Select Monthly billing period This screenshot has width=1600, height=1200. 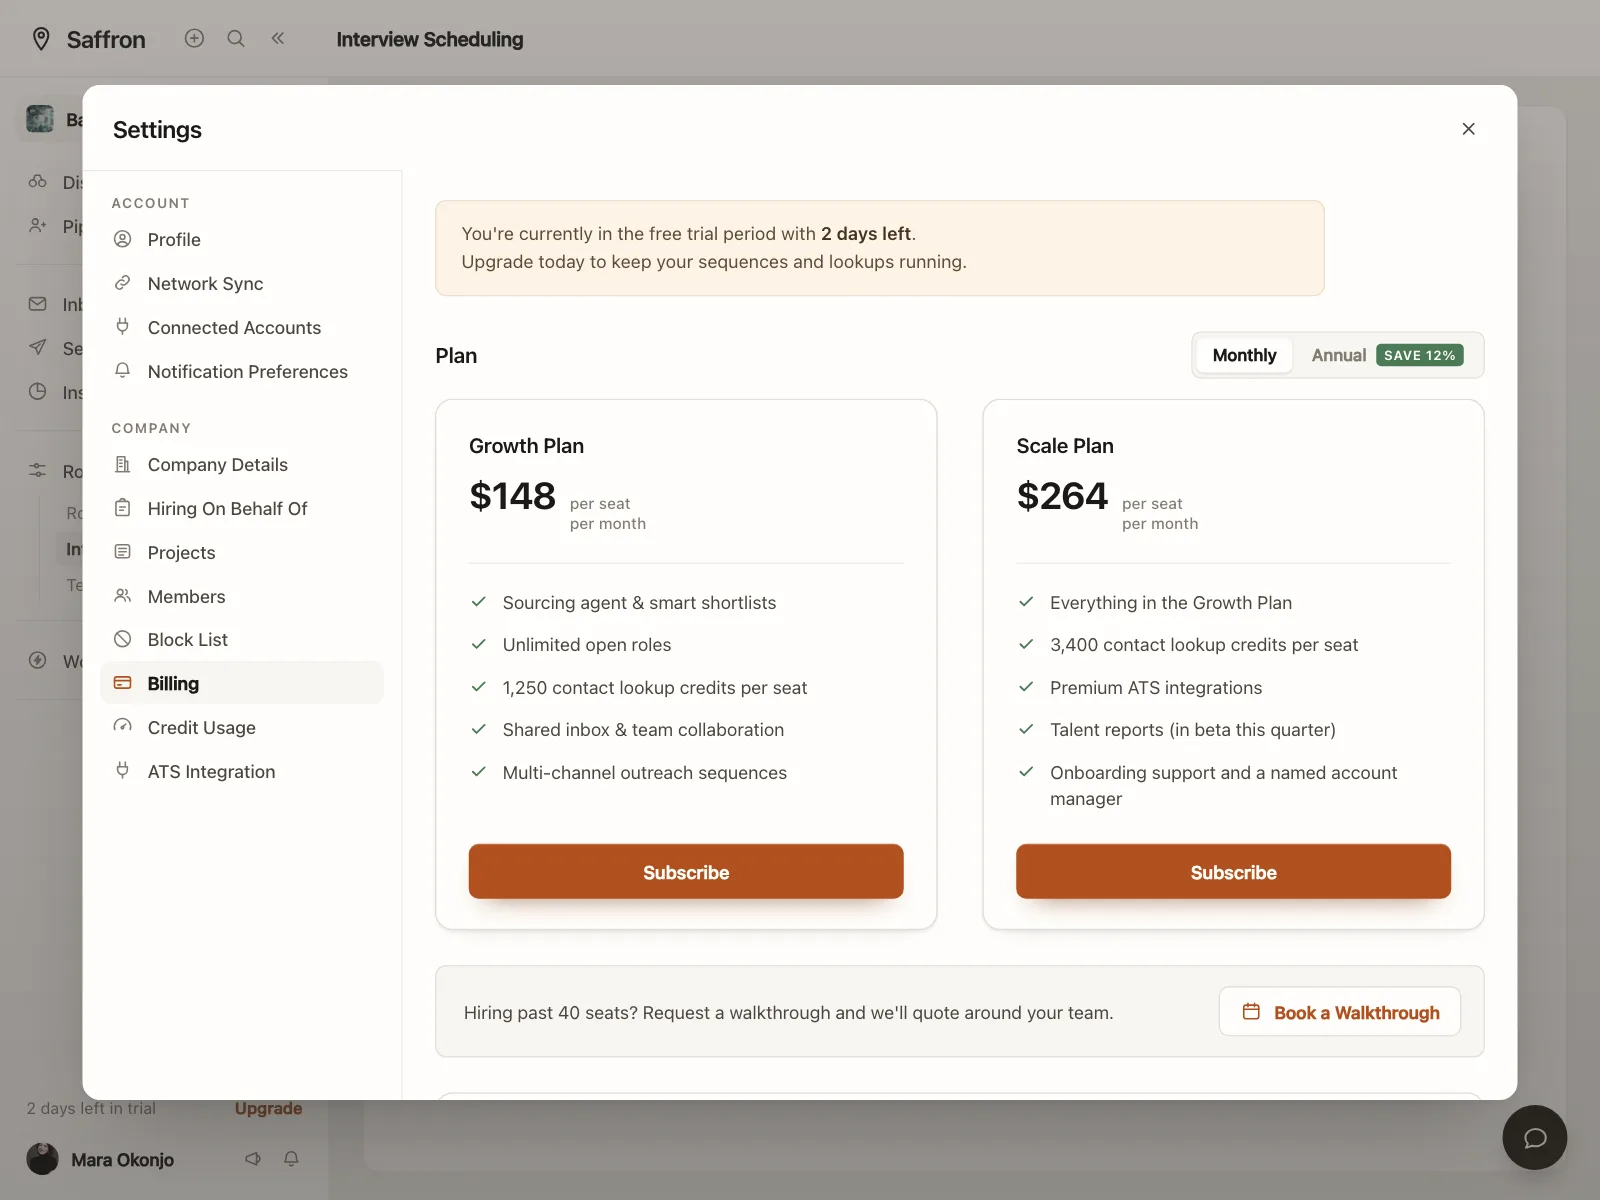[x=1244, y=355]
